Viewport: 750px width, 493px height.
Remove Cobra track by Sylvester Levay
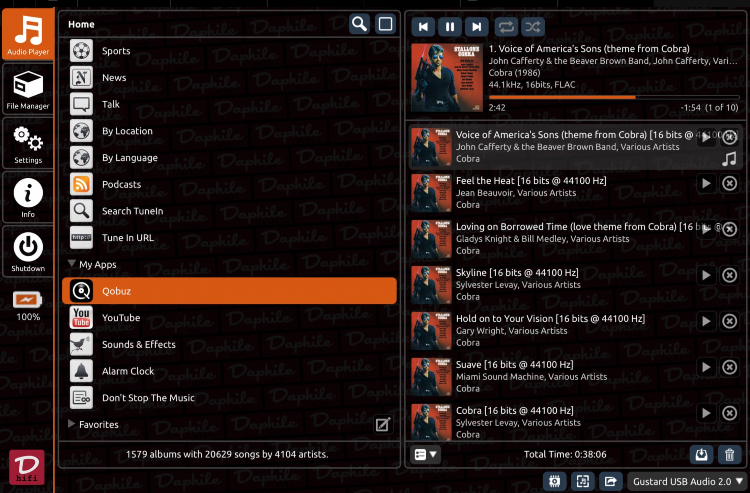pyautogui.click(x=729, y=413)
